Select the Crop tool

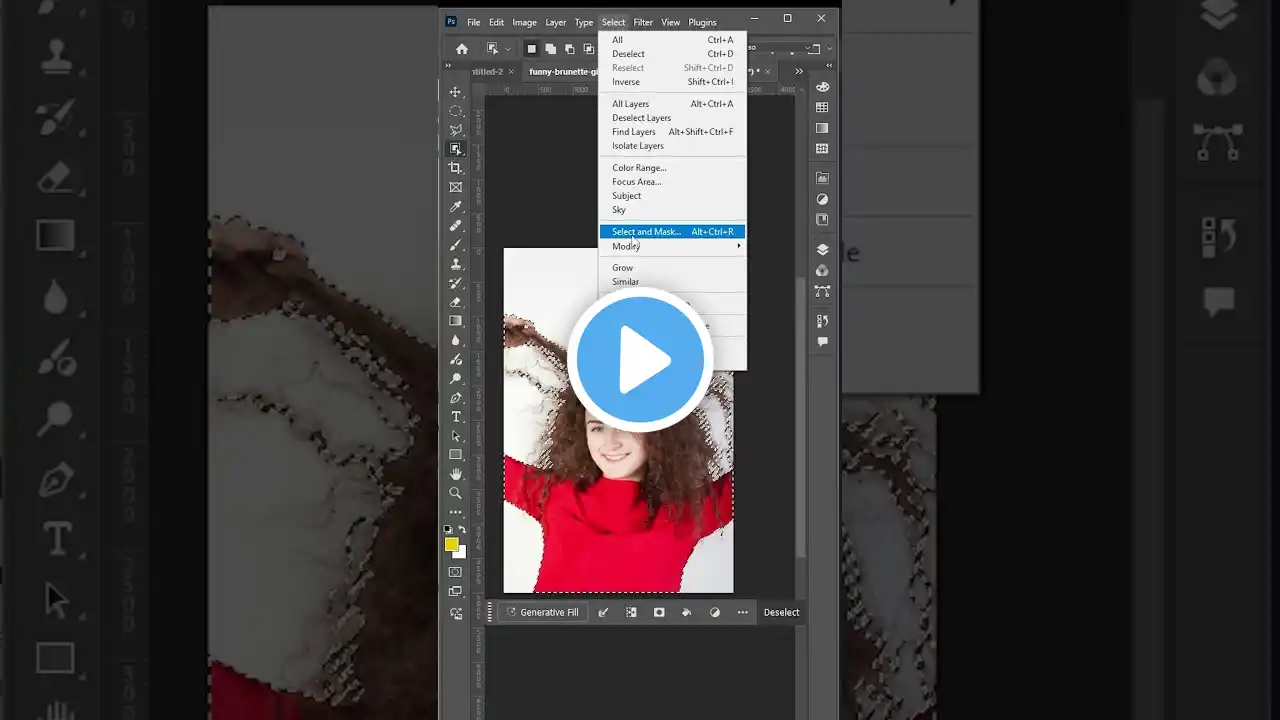(x=456, y=168)
